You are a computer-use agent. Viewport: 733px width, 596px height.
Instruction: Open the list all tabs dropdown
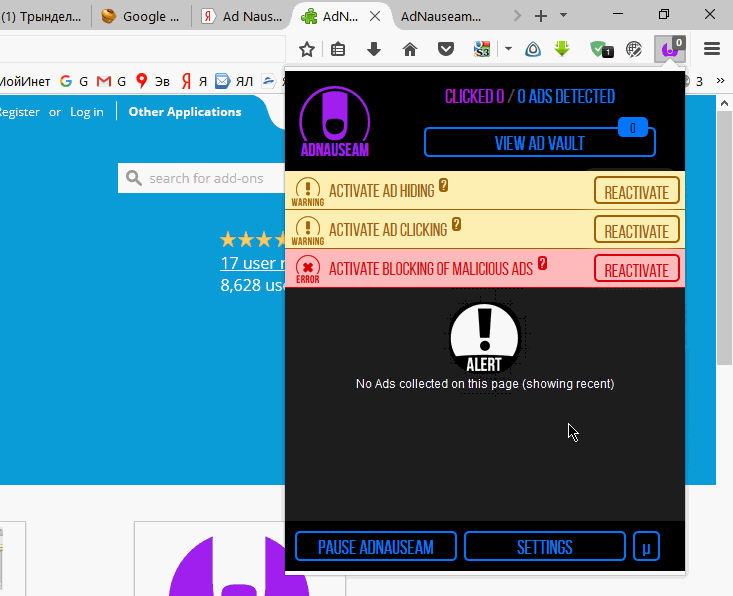tap(563, 16)
